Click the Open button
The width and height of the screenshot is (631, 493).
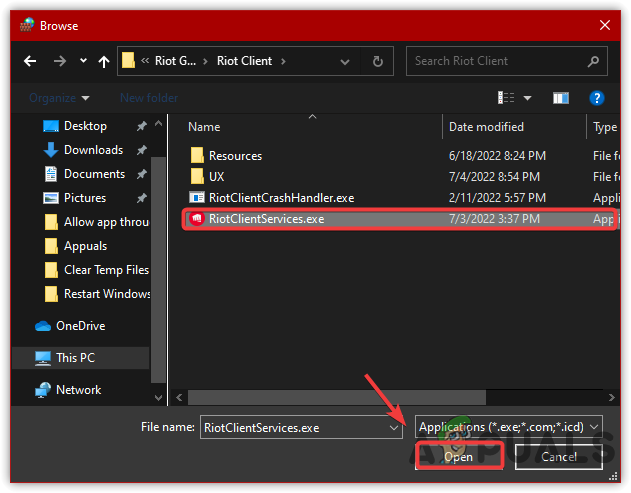(x=459, y=456)
